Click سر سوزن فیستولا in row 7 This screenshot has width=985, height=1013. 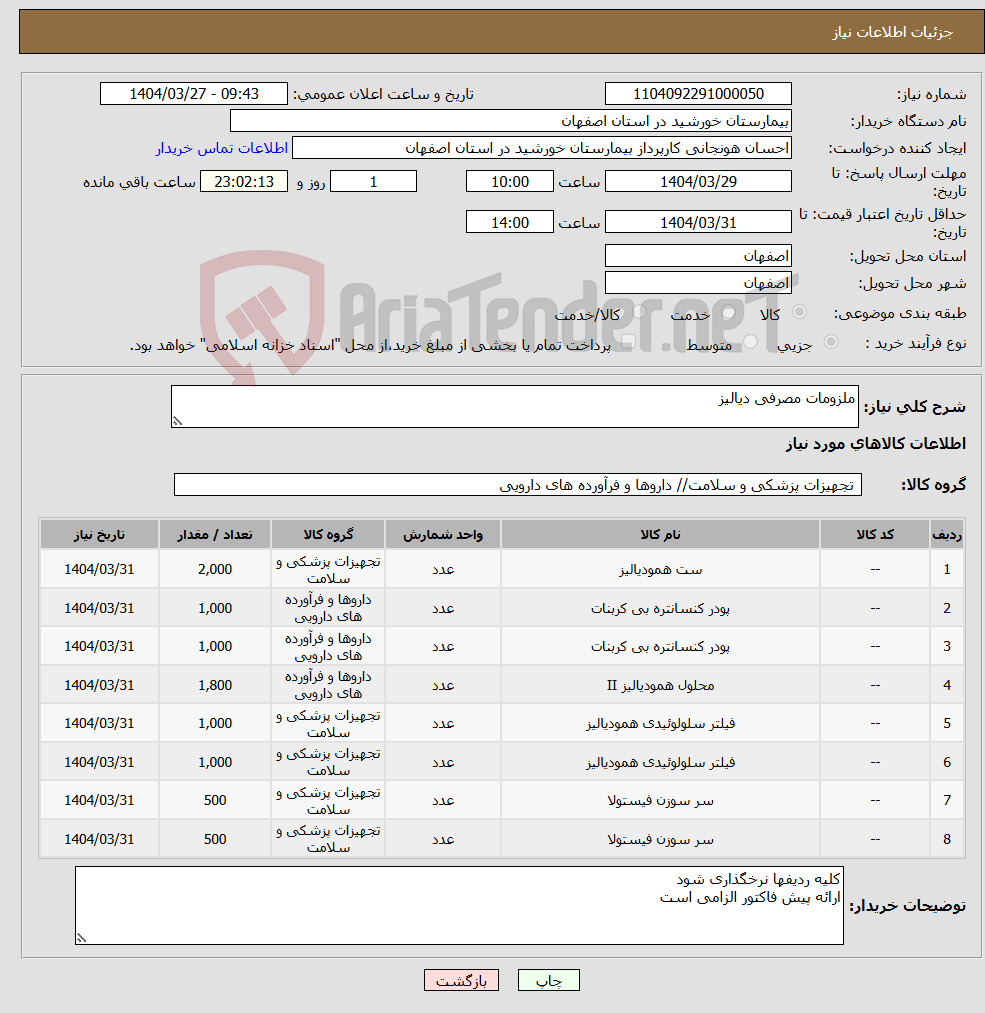[660, 801]
